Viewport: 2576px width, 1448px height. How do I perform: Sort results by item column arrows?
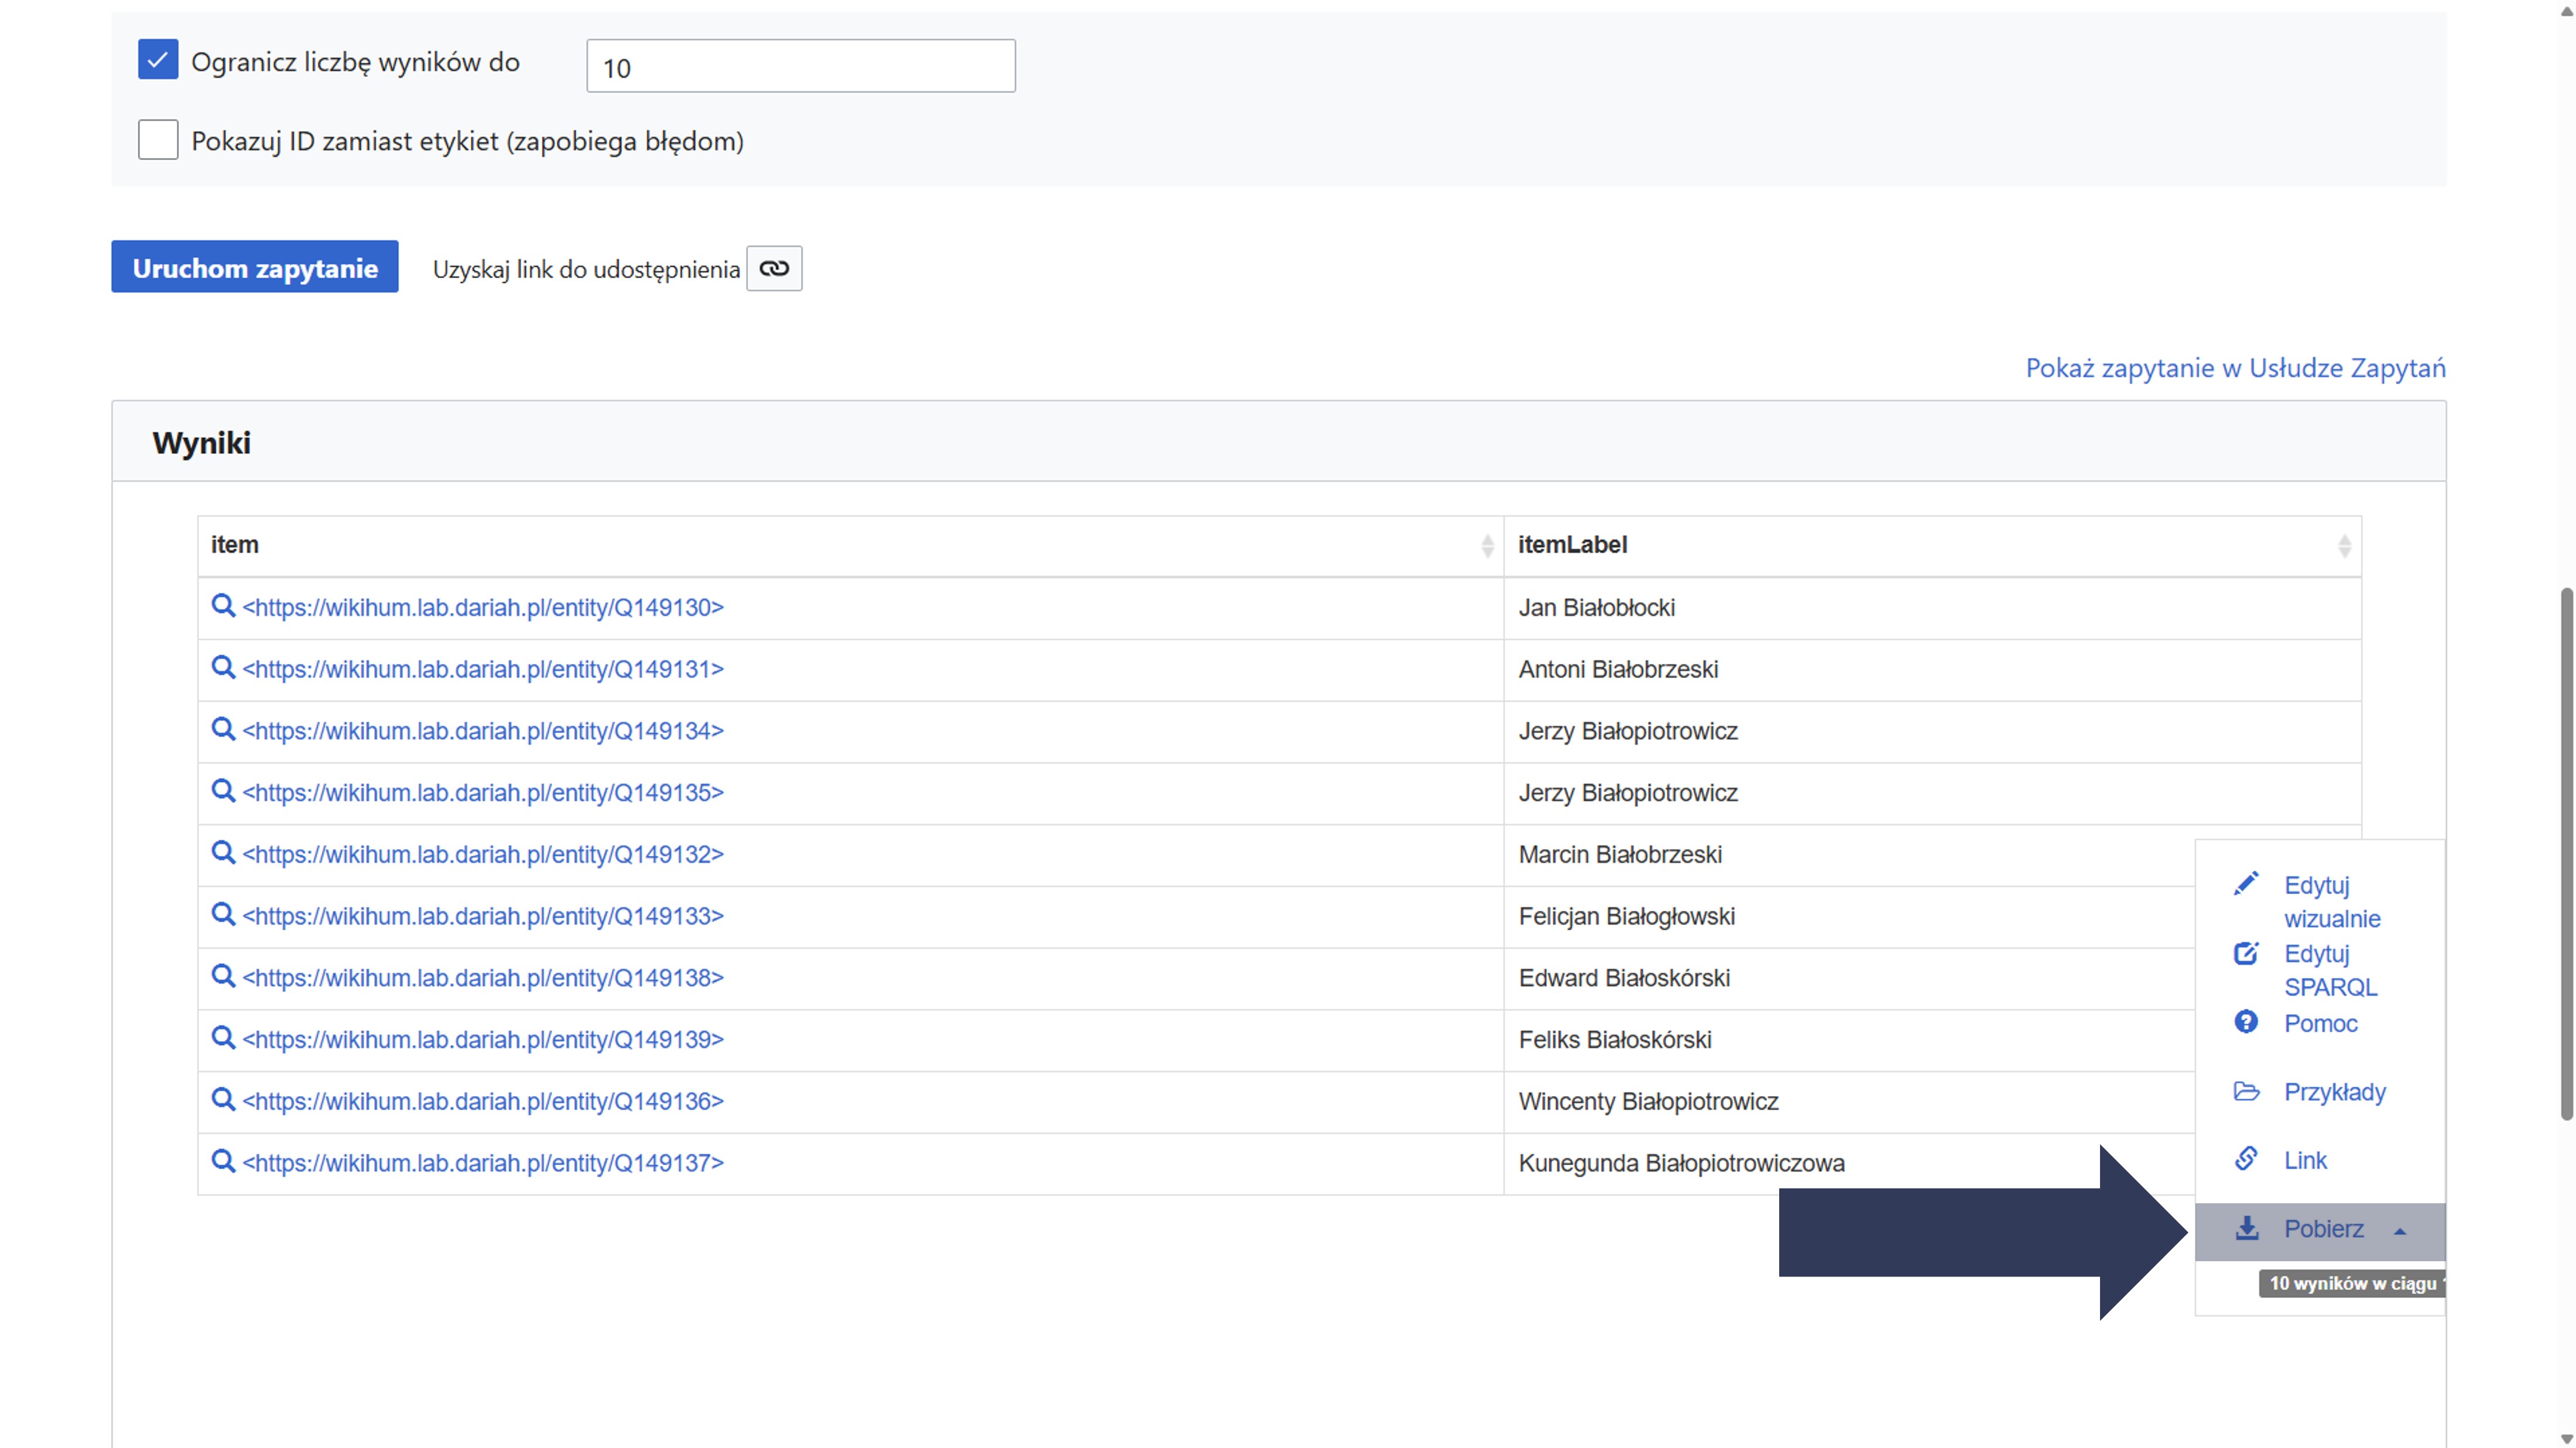[x=1487, y=545]
